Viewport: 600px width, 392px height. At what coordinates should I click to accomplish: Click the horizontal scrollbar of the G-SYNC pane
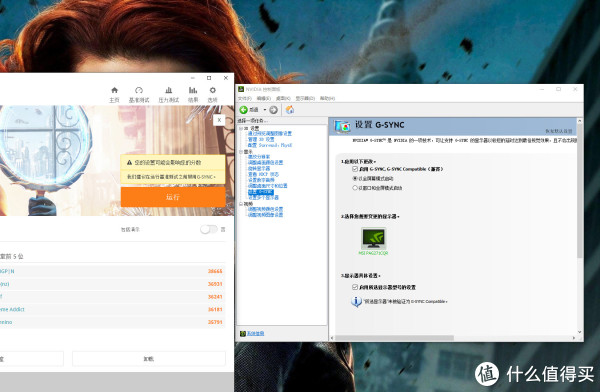454,338
